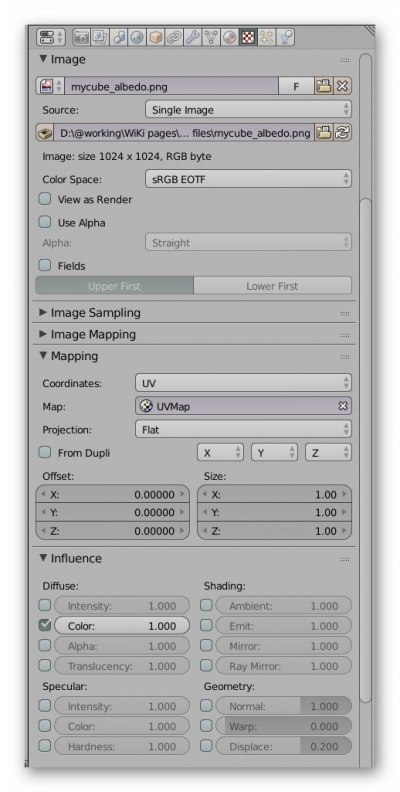Open the Object Data tab (triangle mesh icon)
The height and width of the screenshot is (792, 400).
coord(211,37)
